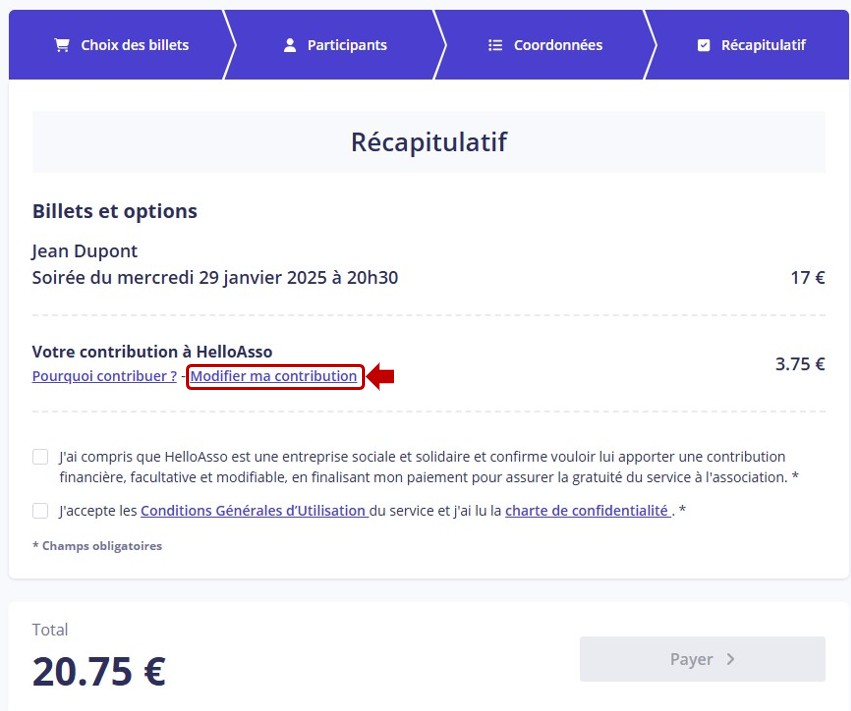Click the Payer button
This screenshot has height=711, width=851.
702,659
